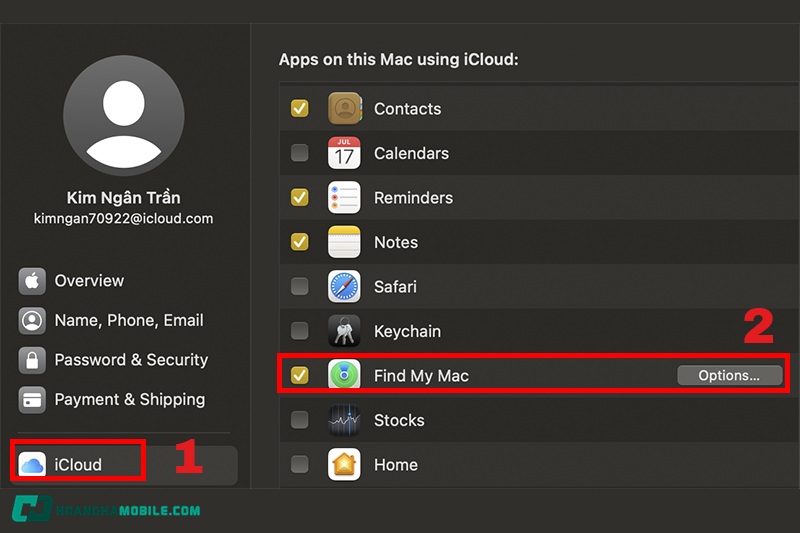Viewport: 800px width, 533px height.
Task: Click the Contacts app icon
Action: pos(344,109)
